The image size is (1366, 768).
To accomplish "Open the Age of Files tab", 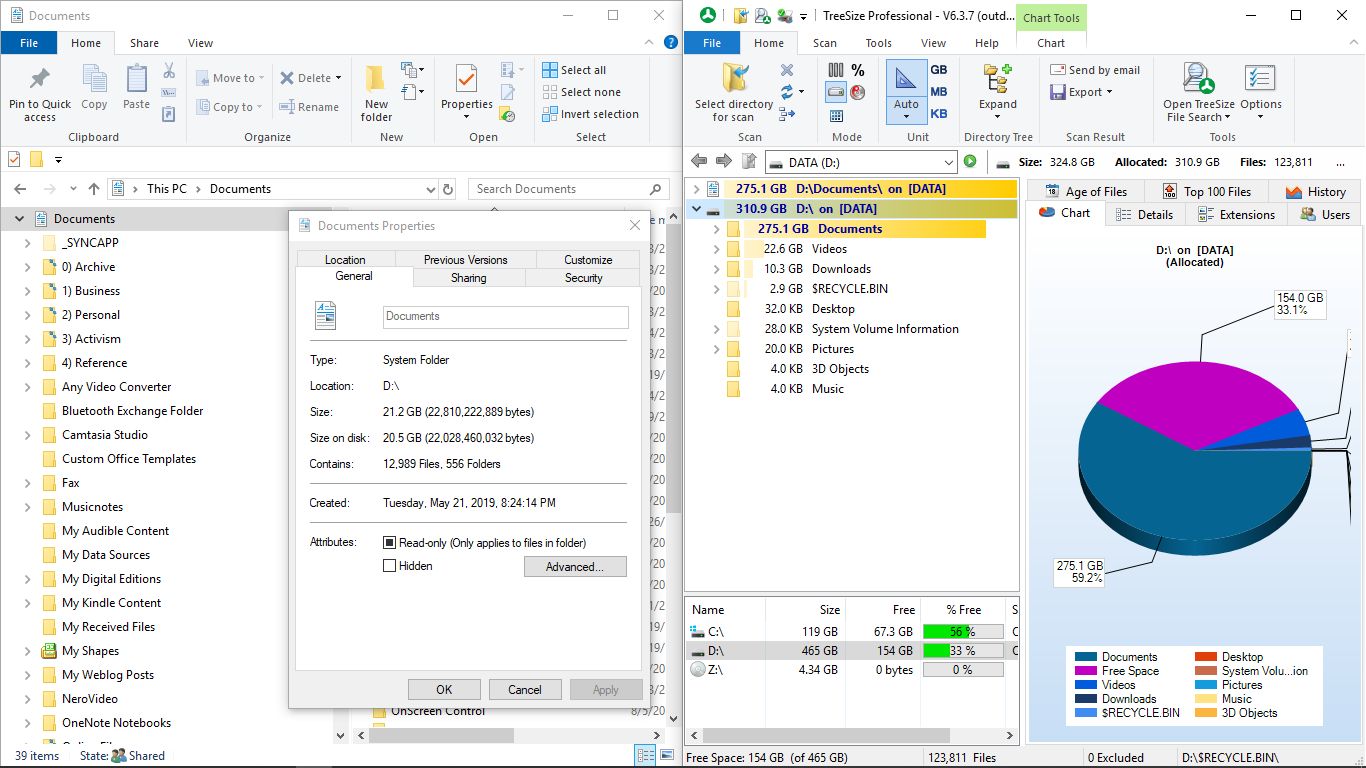I will (1085, 191).
